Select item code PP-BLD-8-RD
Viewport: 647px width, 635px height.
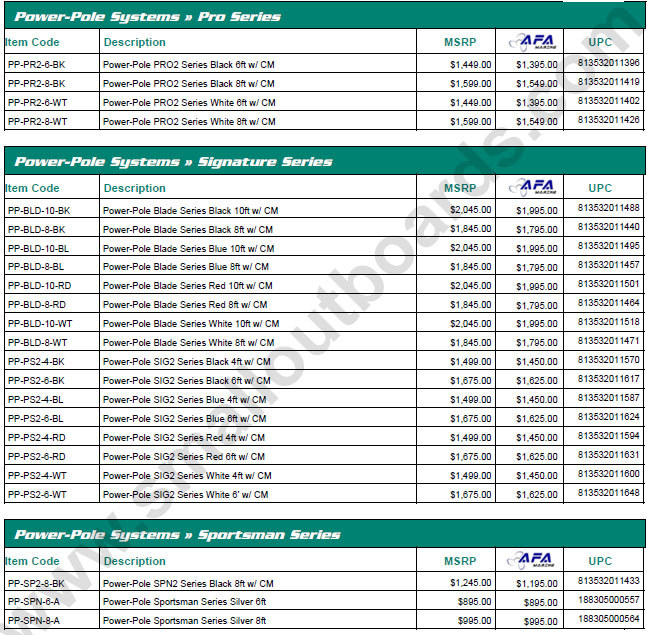37,305
